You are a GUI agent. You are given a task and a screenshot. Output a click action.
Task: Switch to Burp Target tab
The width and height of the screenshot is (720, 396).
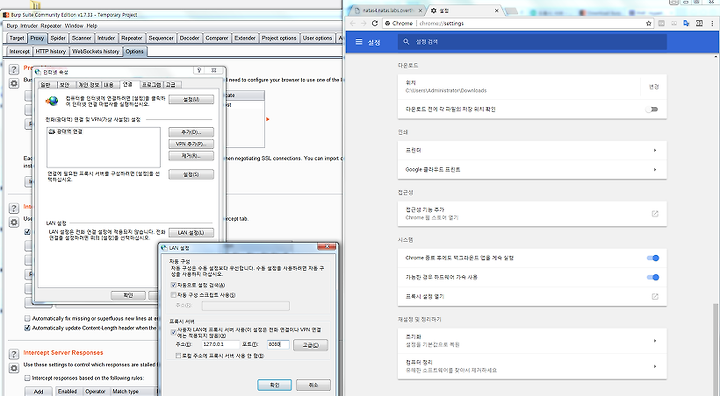click(x=17, y=38)
